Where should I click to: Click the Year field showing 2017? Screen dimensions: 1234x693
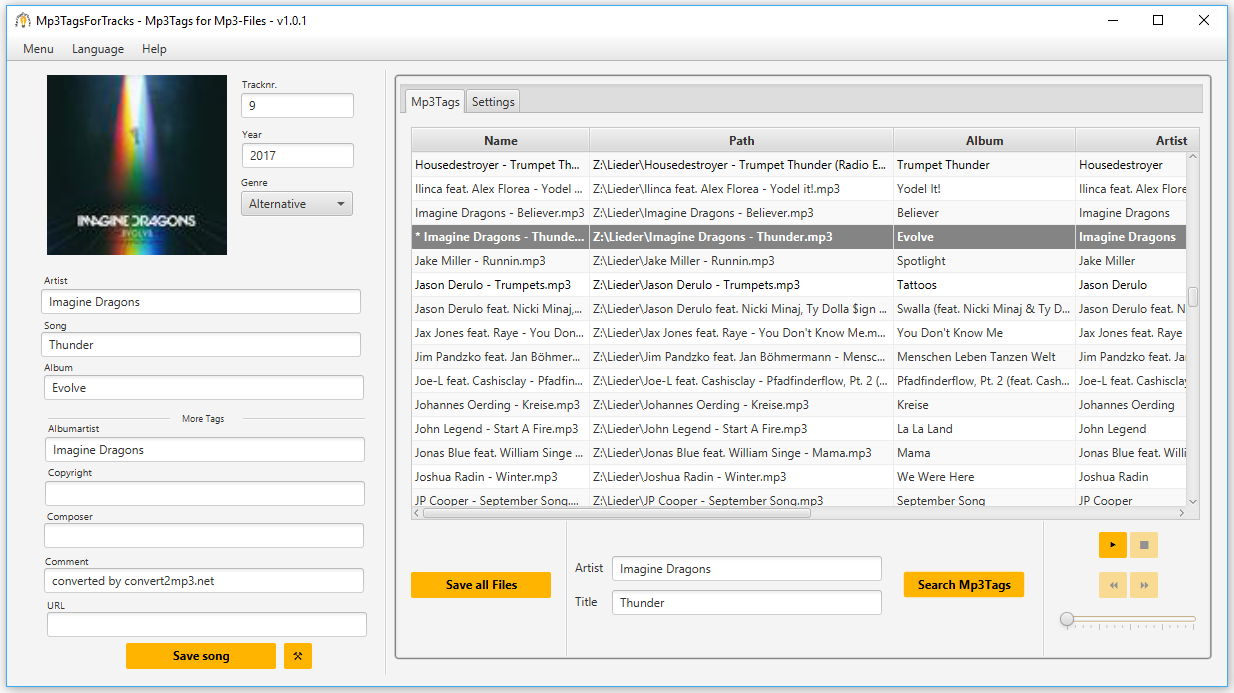point(297,155)
